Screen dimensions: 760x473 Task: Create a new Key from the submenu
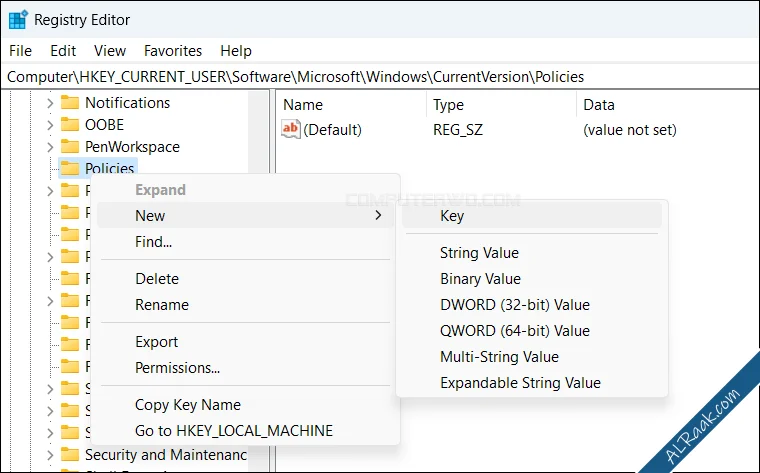(532, 216)
